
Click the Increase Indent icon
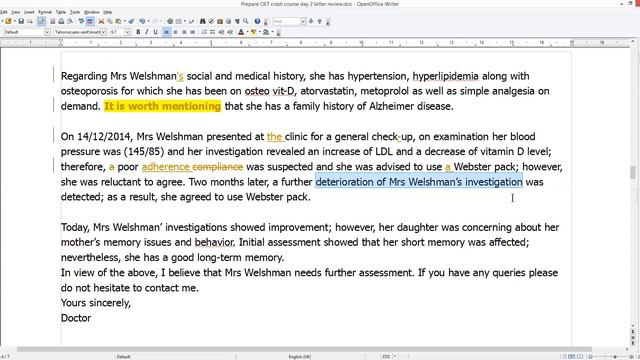click(230, 32)
